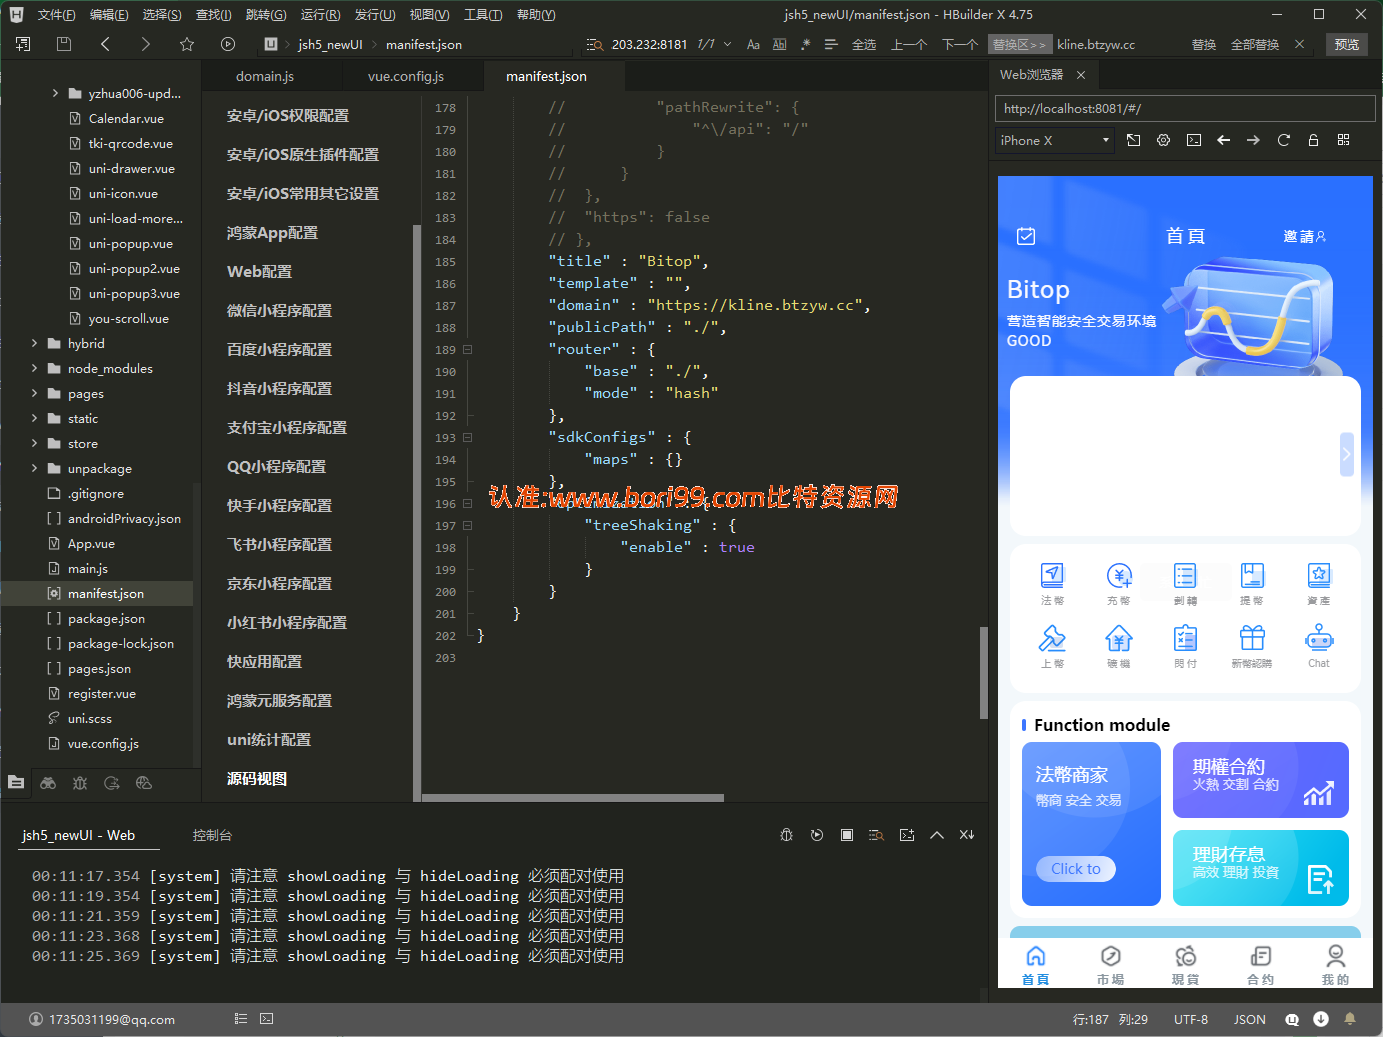Click the notification bell in status bar
This screenshot has height=1037, width=1383.
click(x=1350, y=1019)
